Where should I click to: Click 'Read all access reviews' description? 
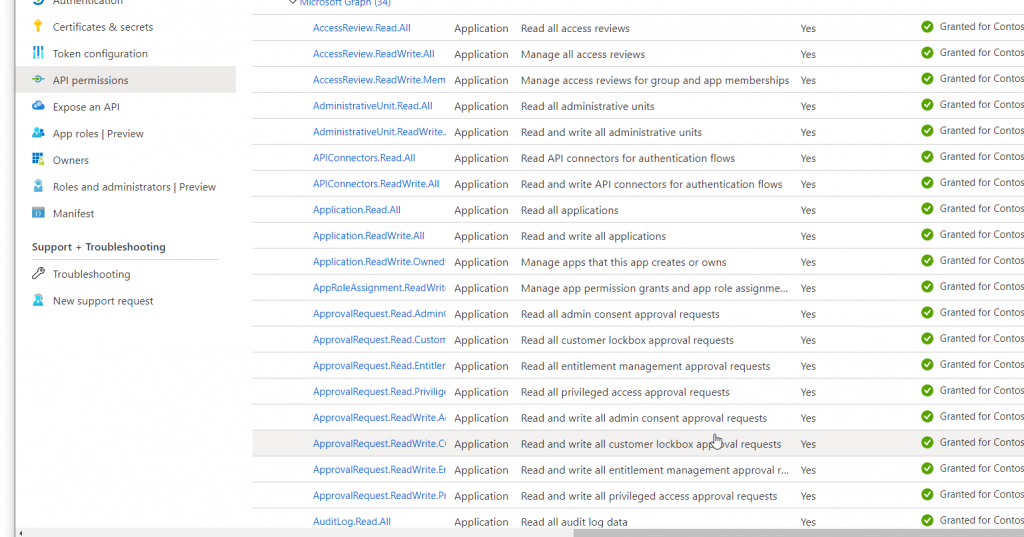pyautogui.click(x=575, y=28)
